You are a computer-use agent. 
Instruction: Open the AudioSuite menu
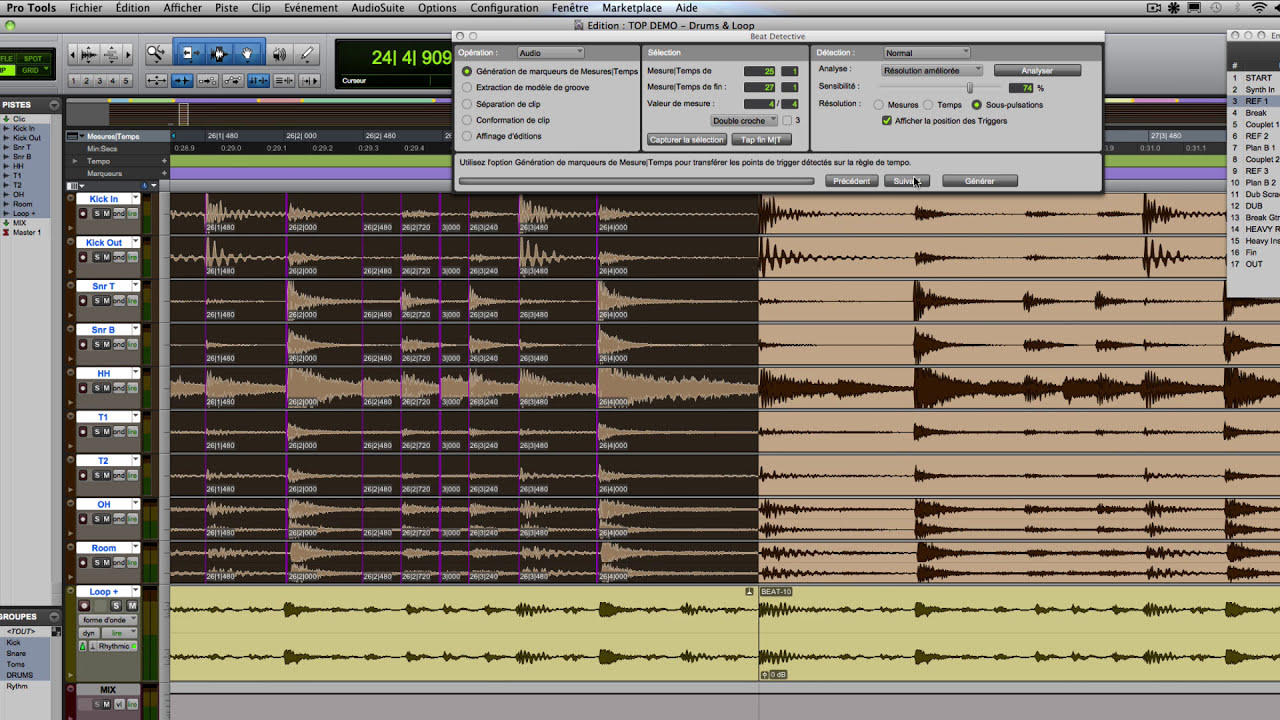(x=378, y=8)
